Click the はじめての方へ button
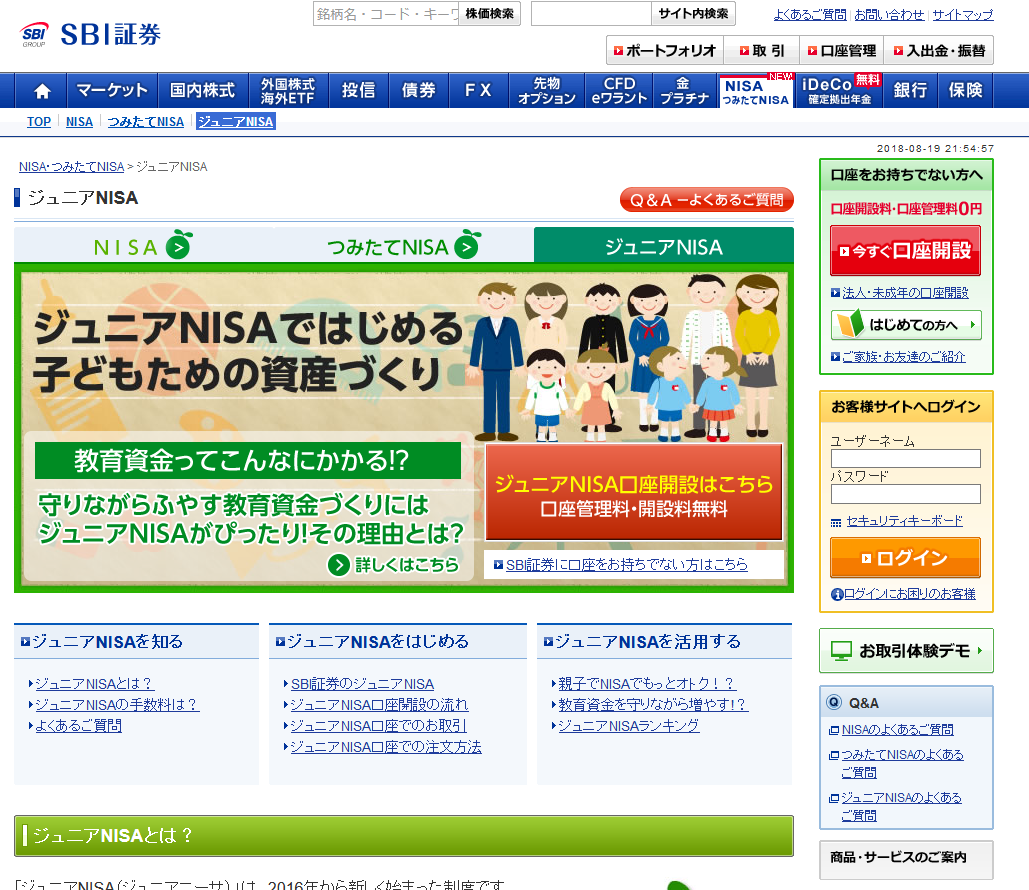This screenshot has height=890, width=1029. (x=906, y=325)
